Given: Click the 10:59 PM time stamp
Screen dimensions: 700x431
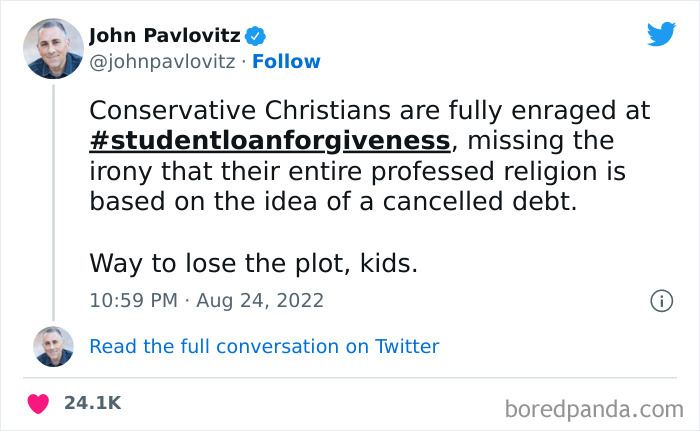Looking at the screenshot, I should click(x=135, y=300).
